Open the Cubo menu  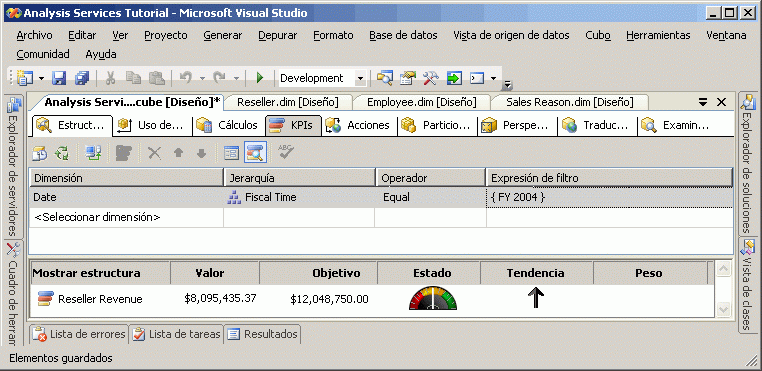(x=598, y=35)
